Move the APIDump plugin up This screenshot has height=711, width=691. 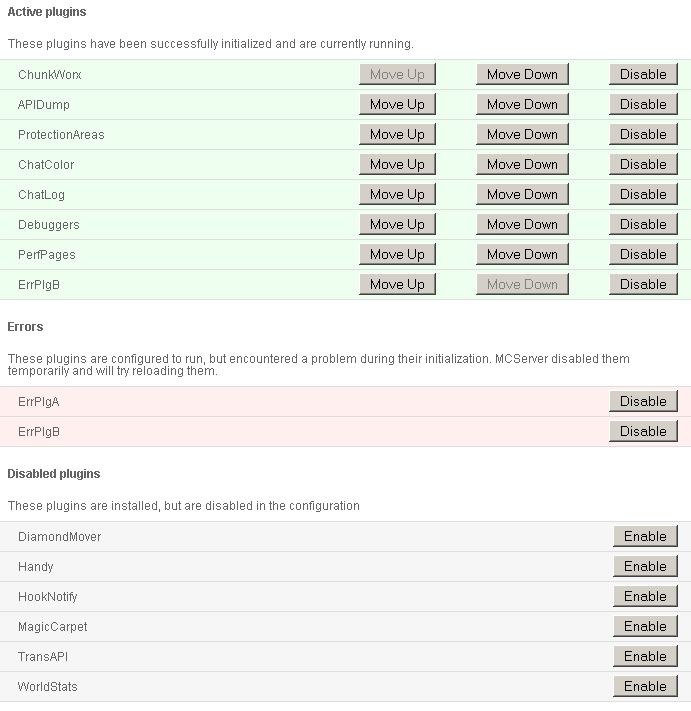coord(397,104)
